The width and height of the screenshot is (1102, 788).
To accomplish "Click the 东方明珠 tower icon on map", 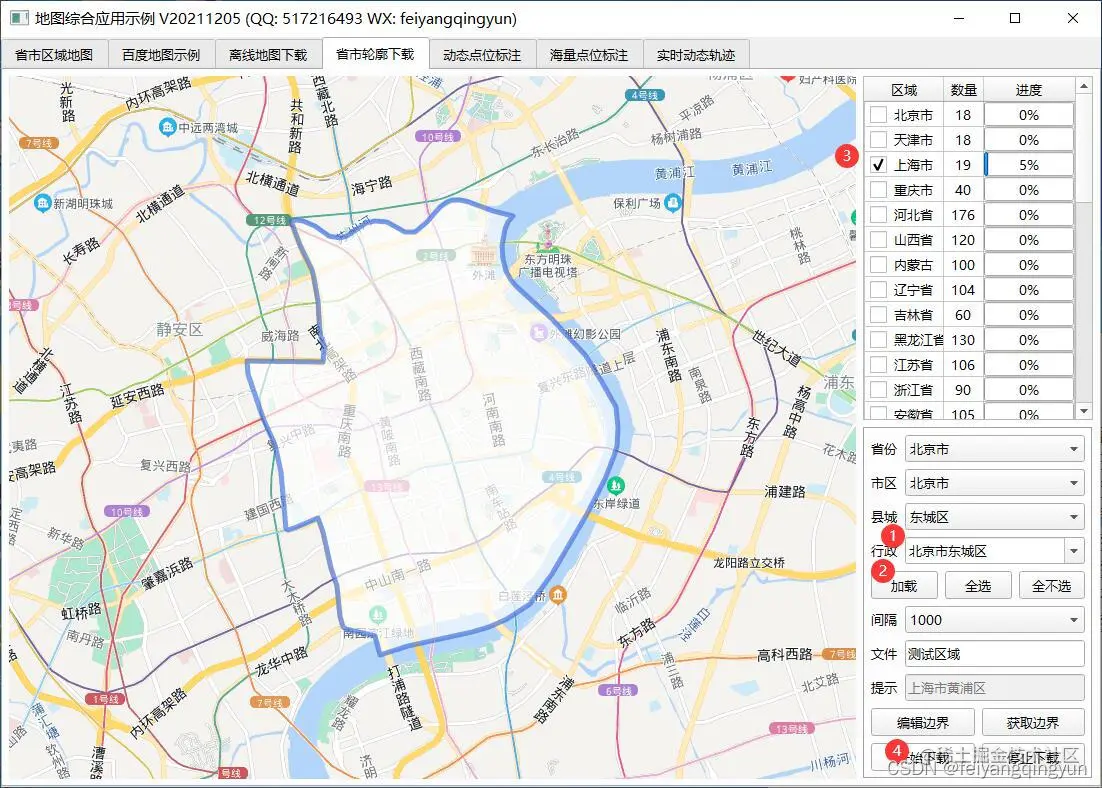I will [x=547, y=236].
